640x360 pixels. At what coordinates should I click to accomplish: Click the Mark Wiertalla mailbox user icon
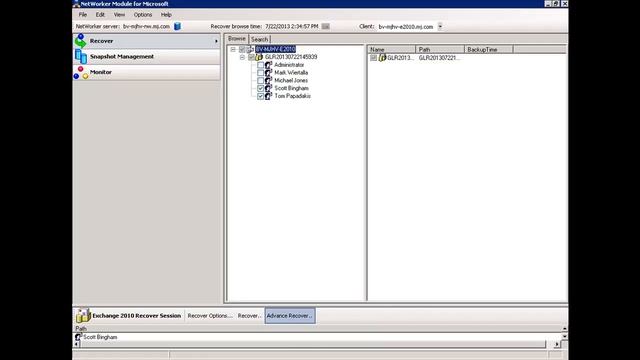[x=268, y=73]
